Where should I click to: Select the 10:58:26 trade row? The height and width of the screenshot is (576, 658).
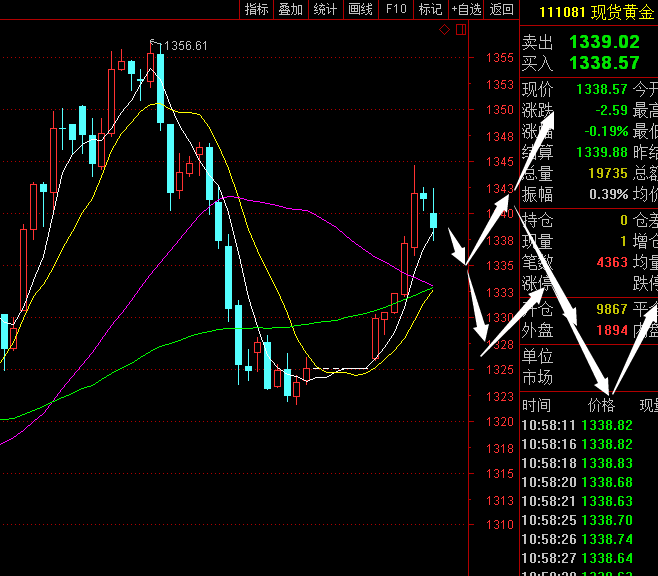[x=577, y=539]
